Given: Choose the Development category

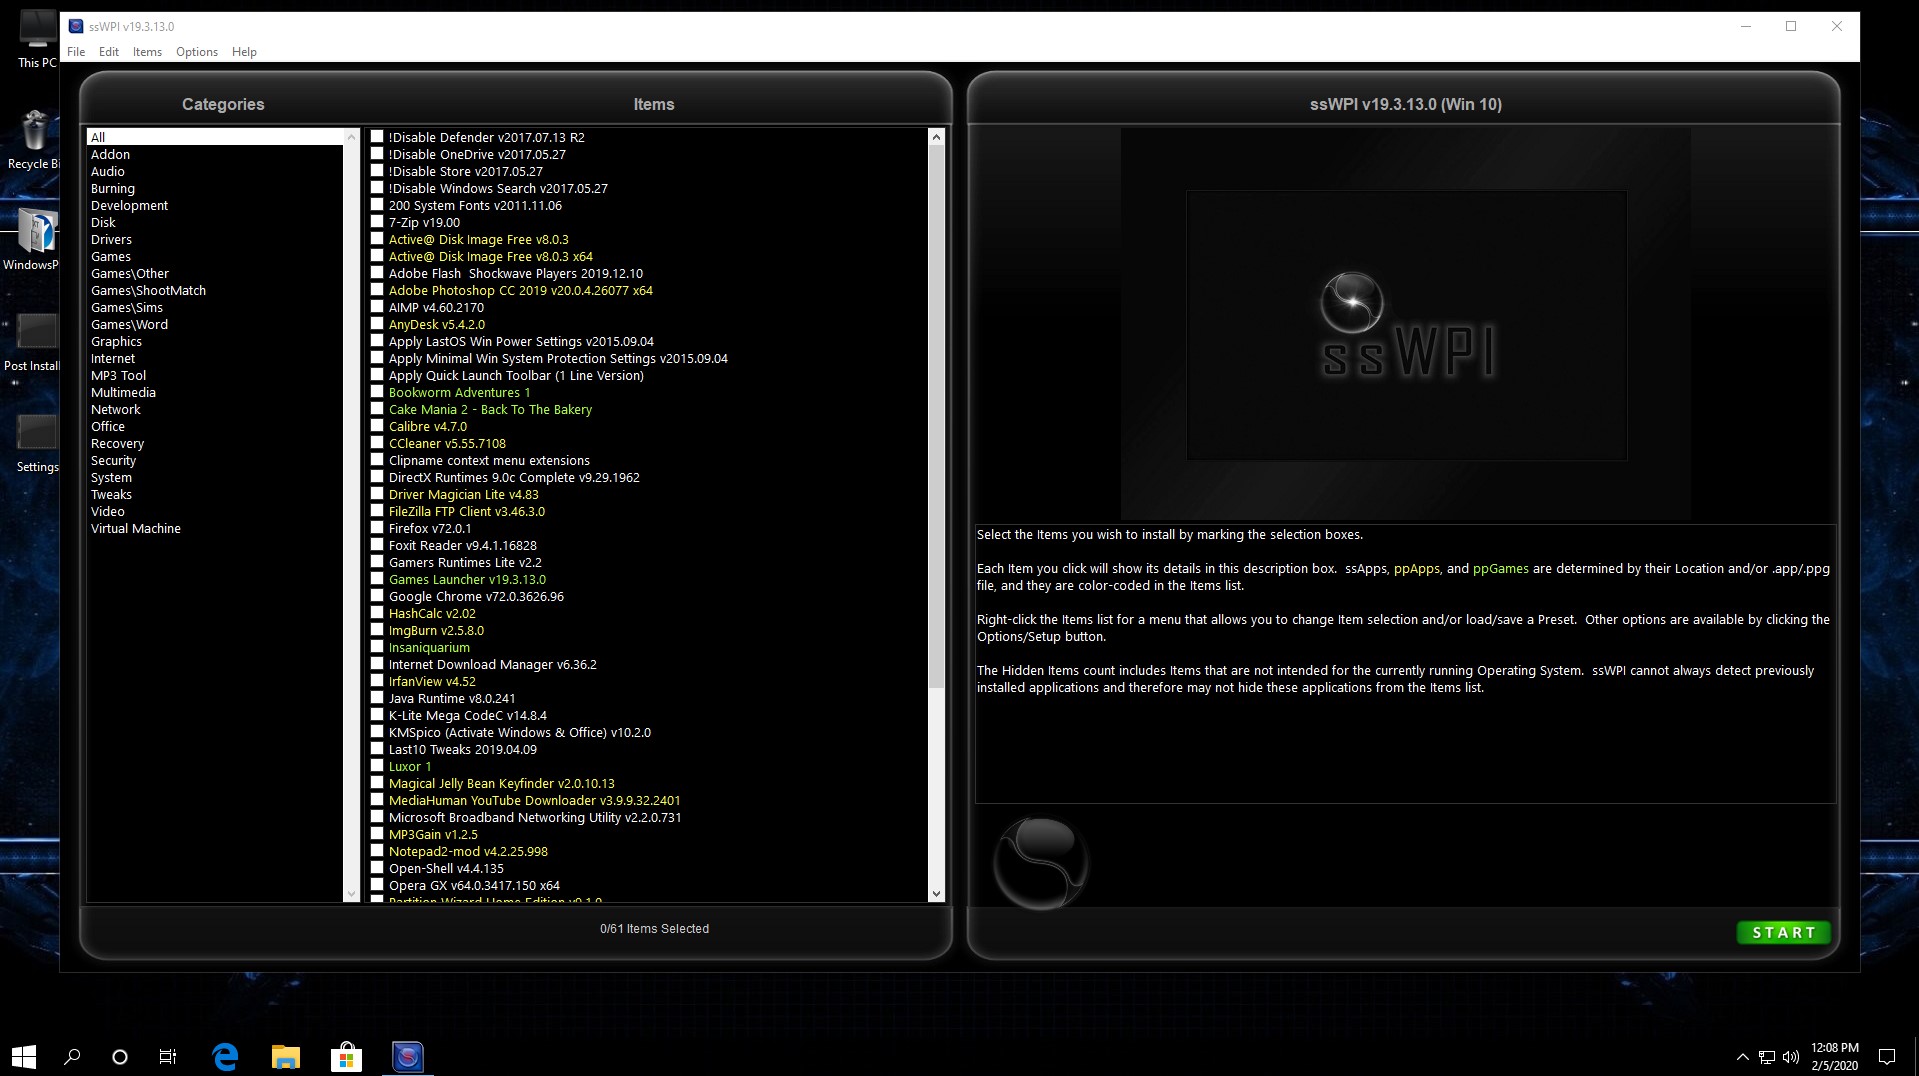Looking at the screenshot, I should pyautogui.click(x=130, y=205).
